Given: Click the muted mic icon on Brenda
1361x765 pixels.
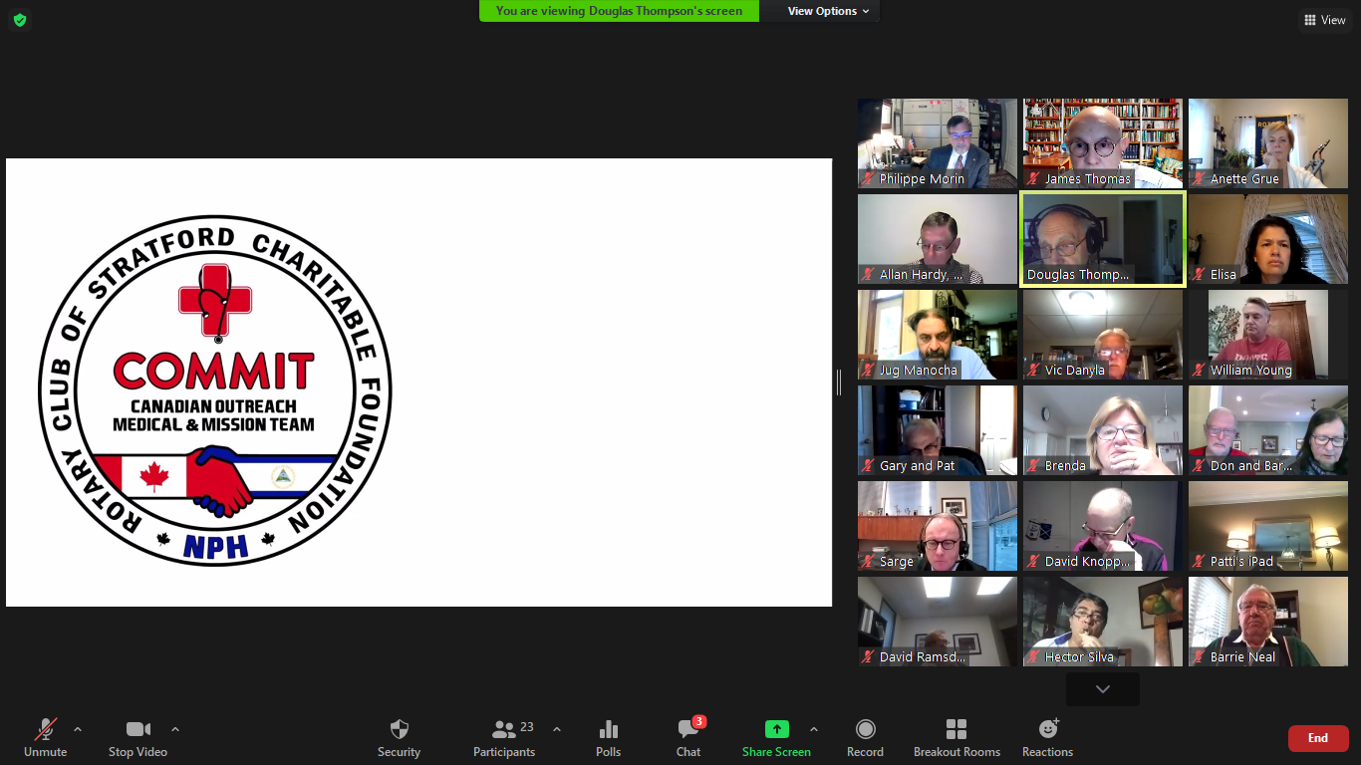Looking at the screenshot, I should click(1033, 466).
